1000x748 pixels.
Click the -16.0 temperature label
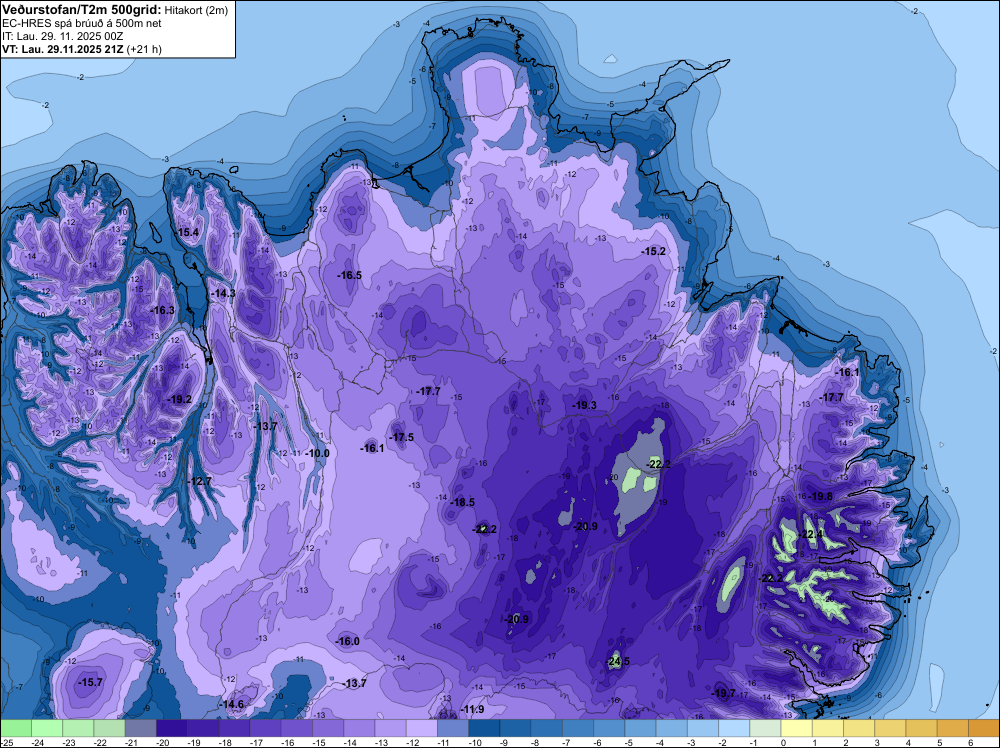348,641
